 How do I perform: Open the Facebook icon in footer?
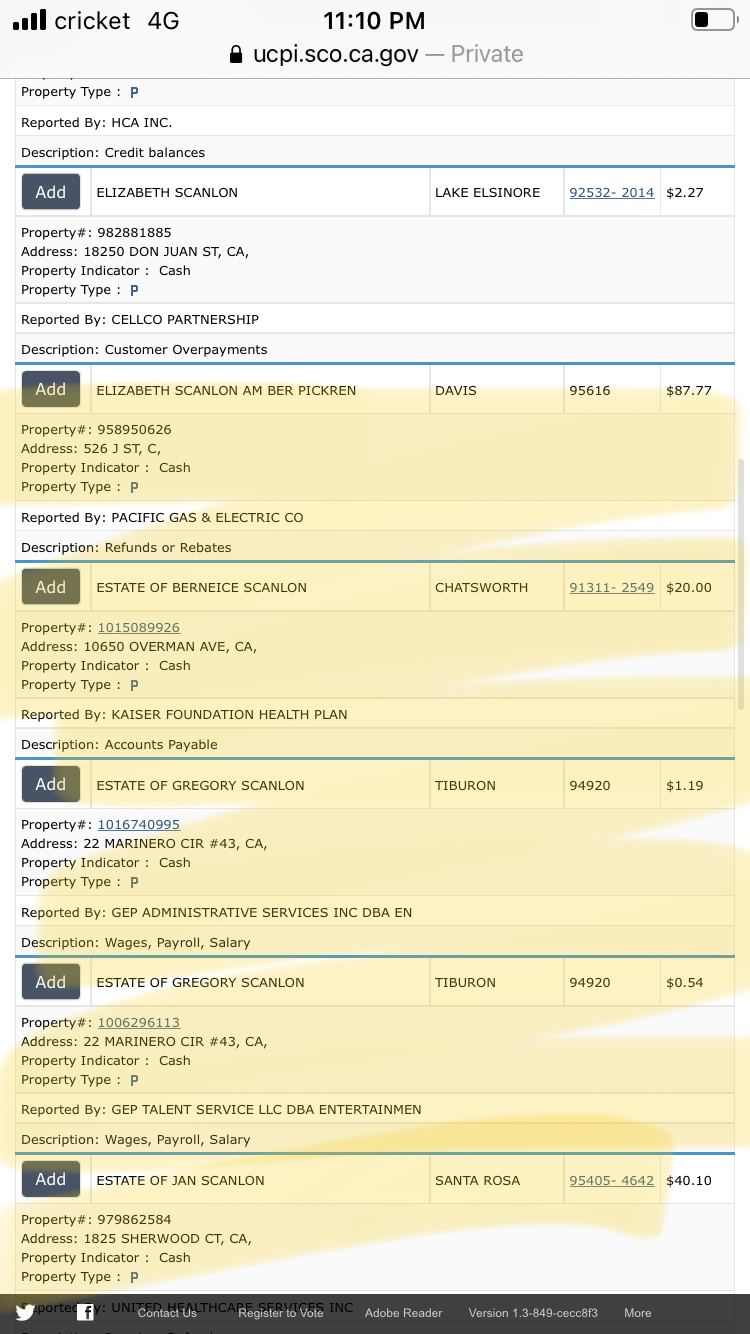(x=86, y=1313)
